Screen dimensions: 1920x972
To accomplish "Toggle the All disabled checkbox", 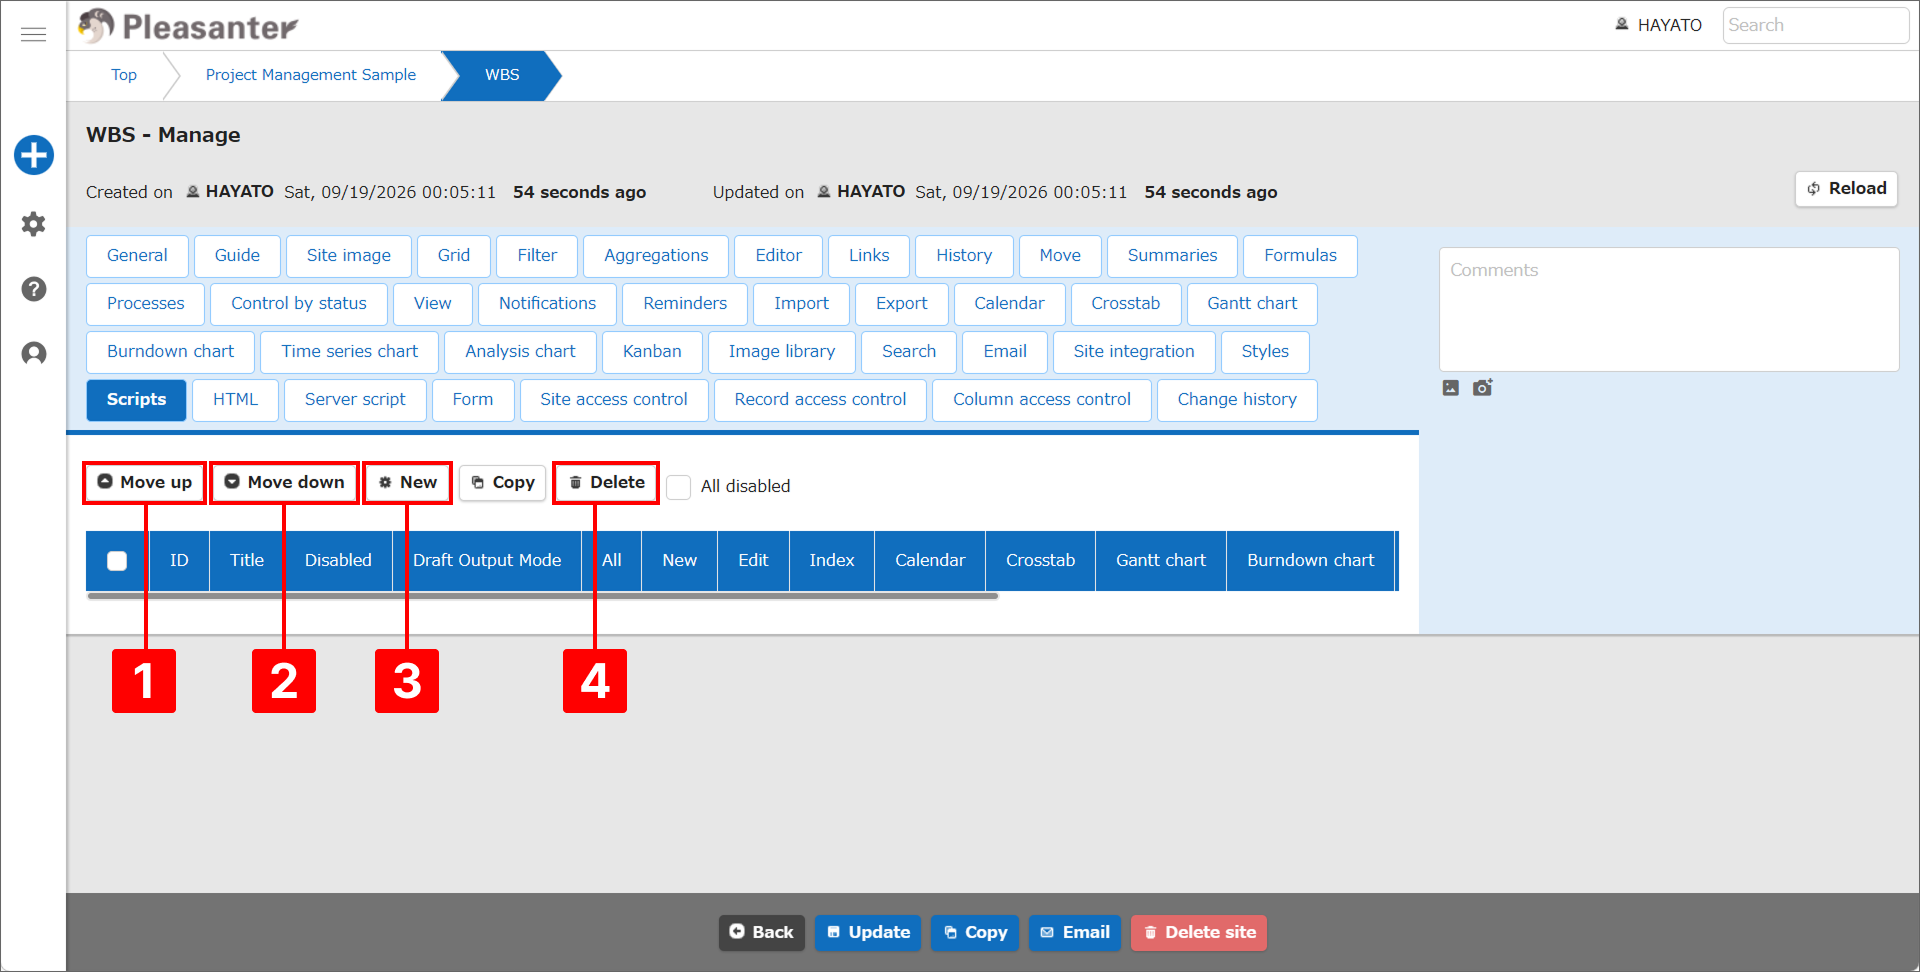I will [679, 487].
